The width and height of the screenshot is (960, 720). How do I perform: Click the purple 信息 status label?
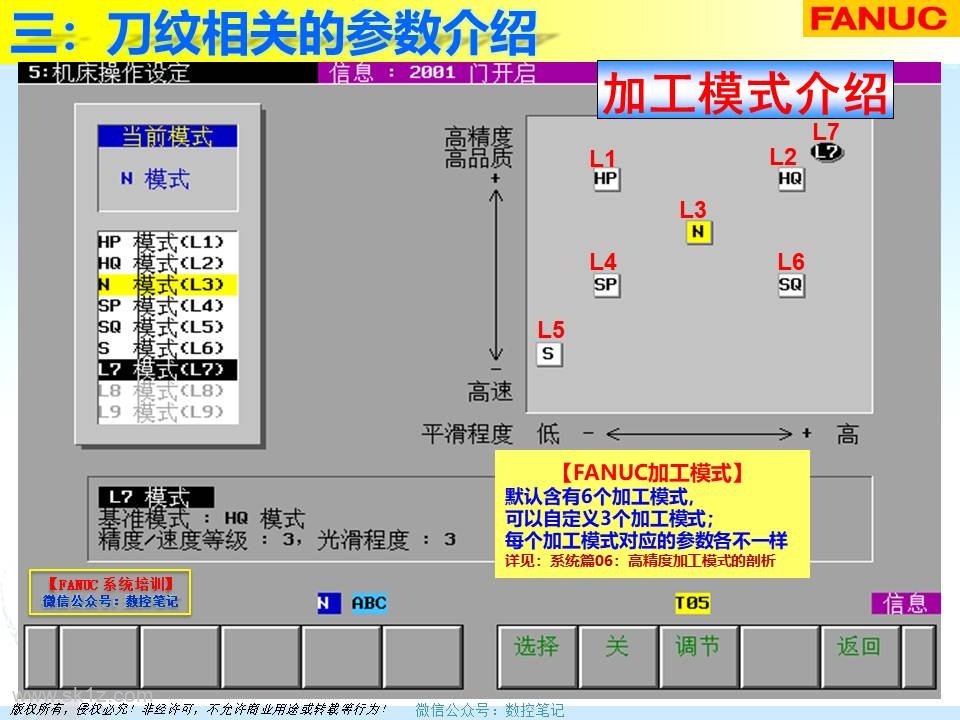906,603
